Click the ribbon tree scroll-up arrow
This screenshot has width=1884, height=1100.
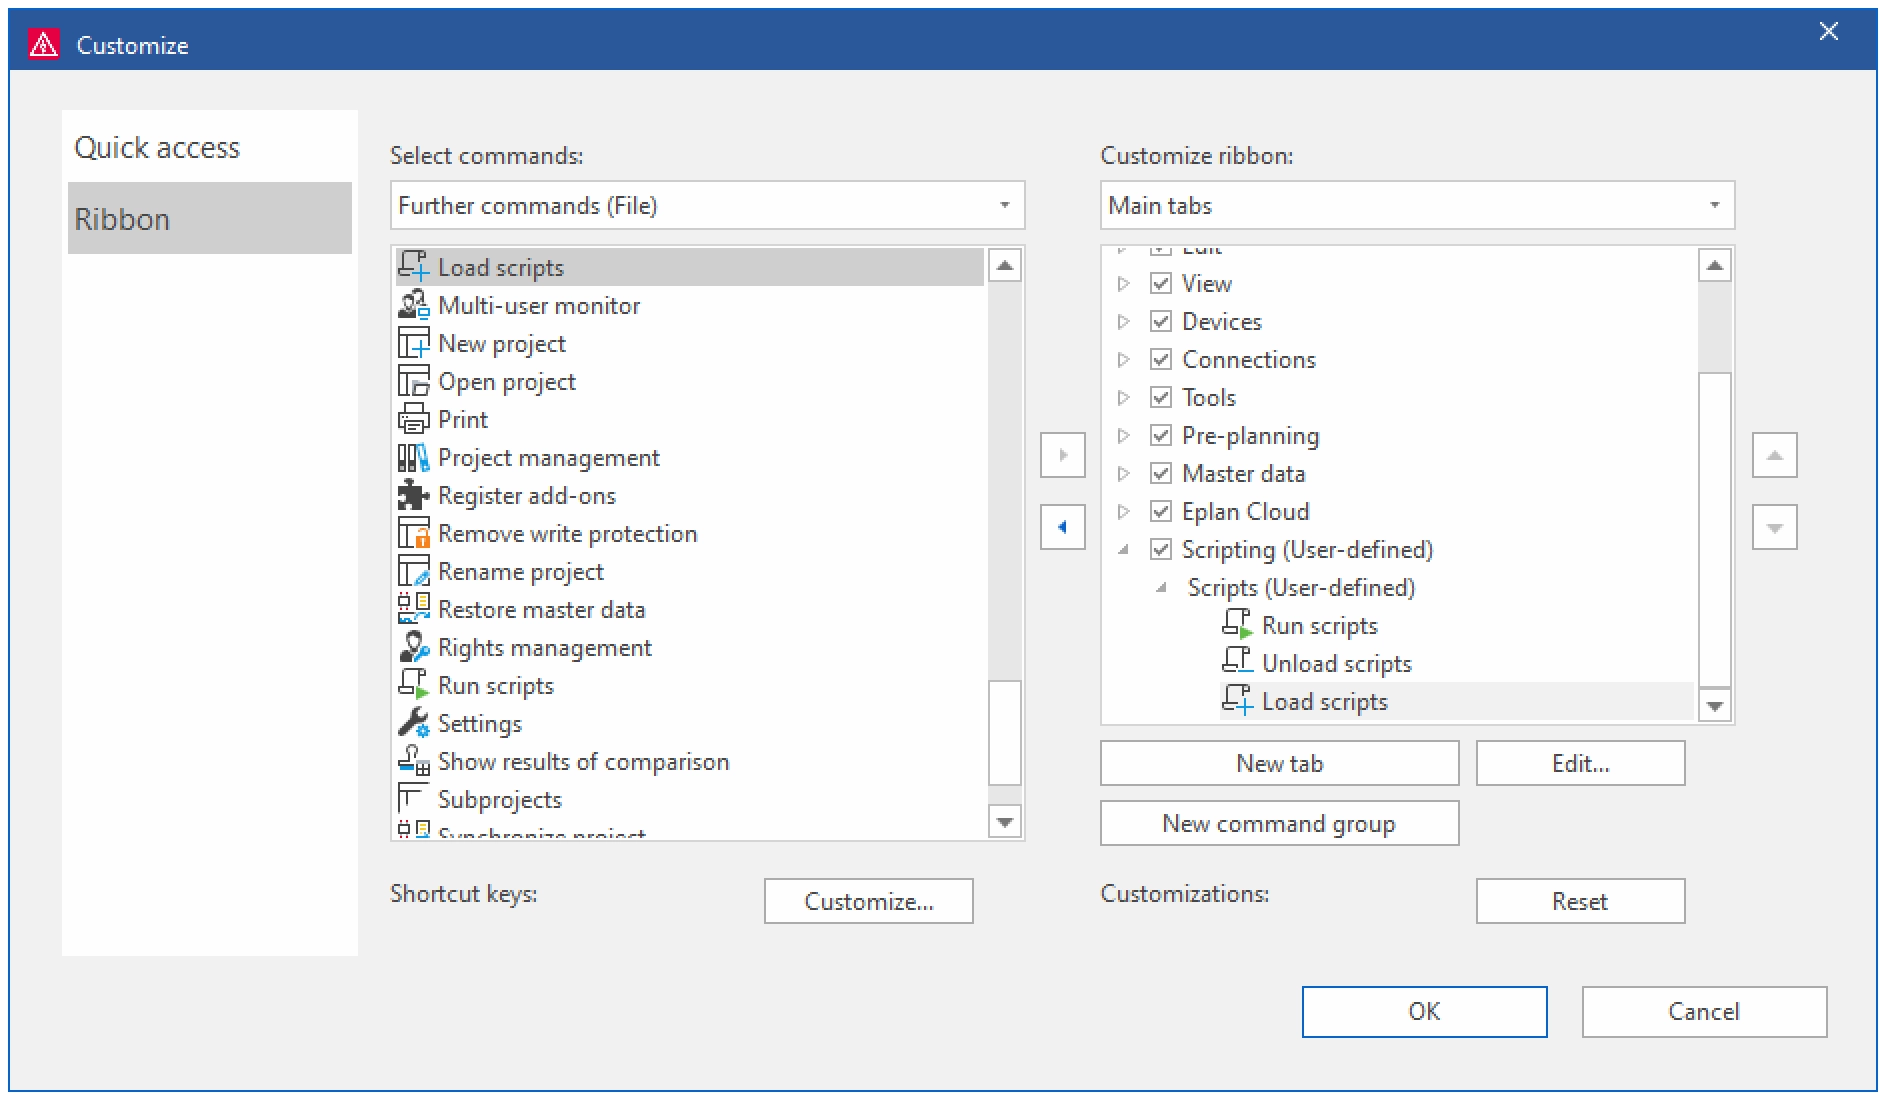(1715, 265)
